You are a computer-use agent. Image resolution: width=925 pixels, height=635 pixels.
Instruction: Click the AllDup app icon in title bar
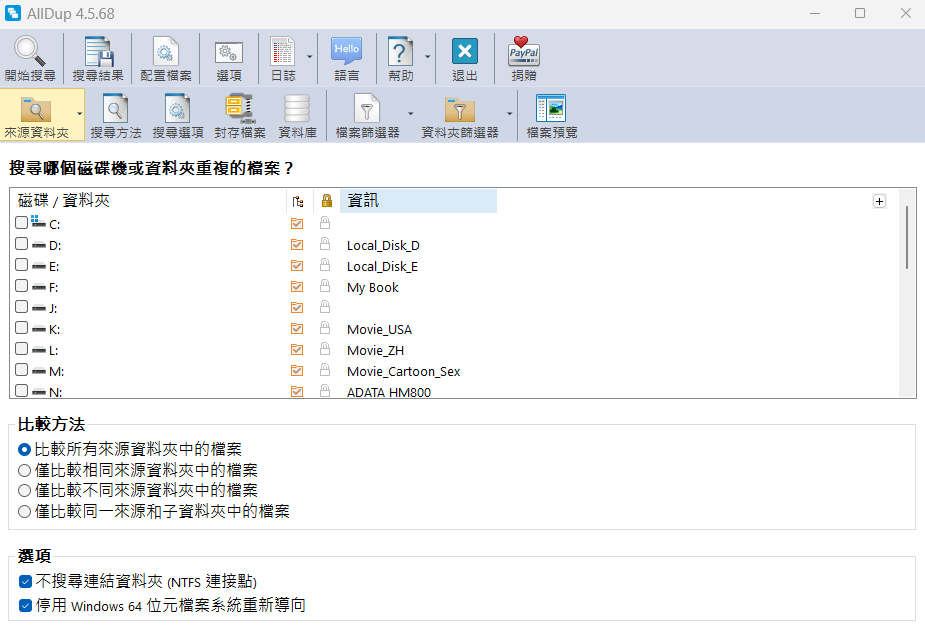tap(12, 13)
